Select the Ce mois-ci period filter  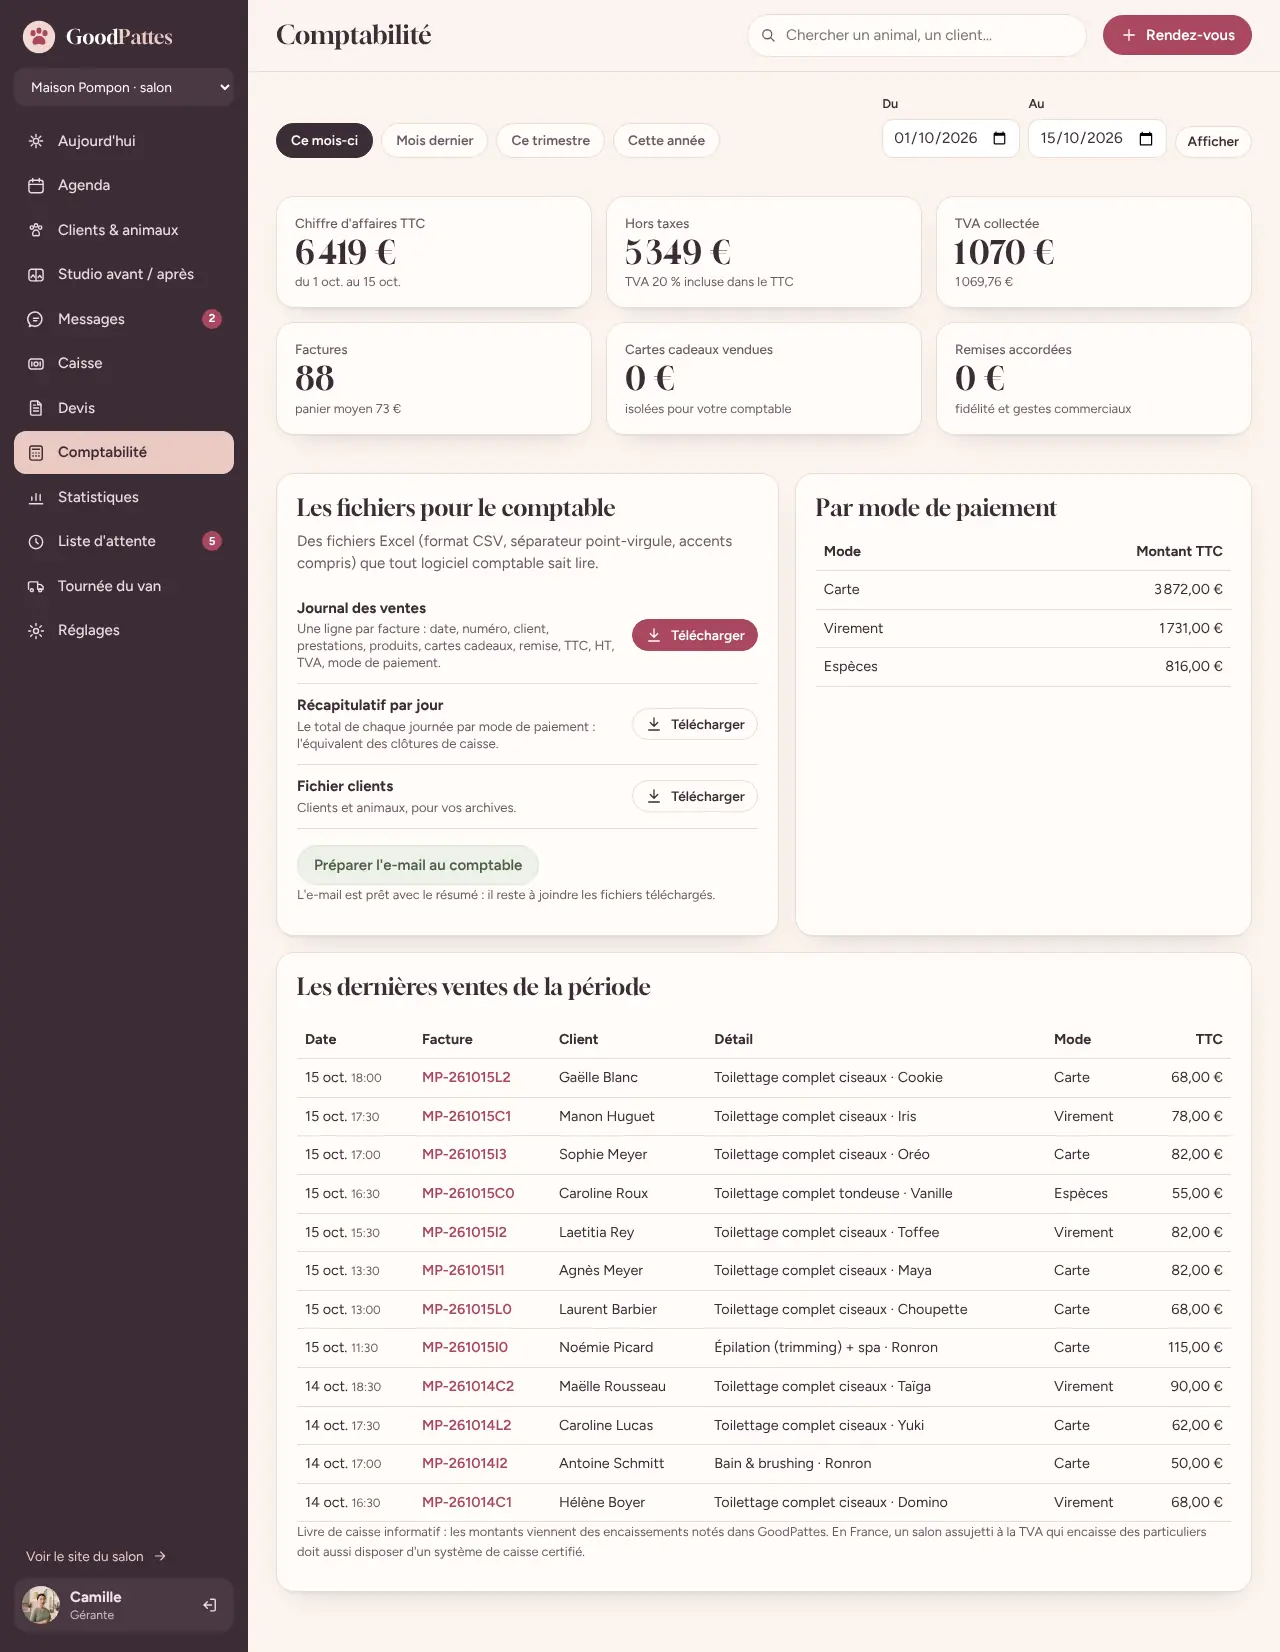coord(324,140)
